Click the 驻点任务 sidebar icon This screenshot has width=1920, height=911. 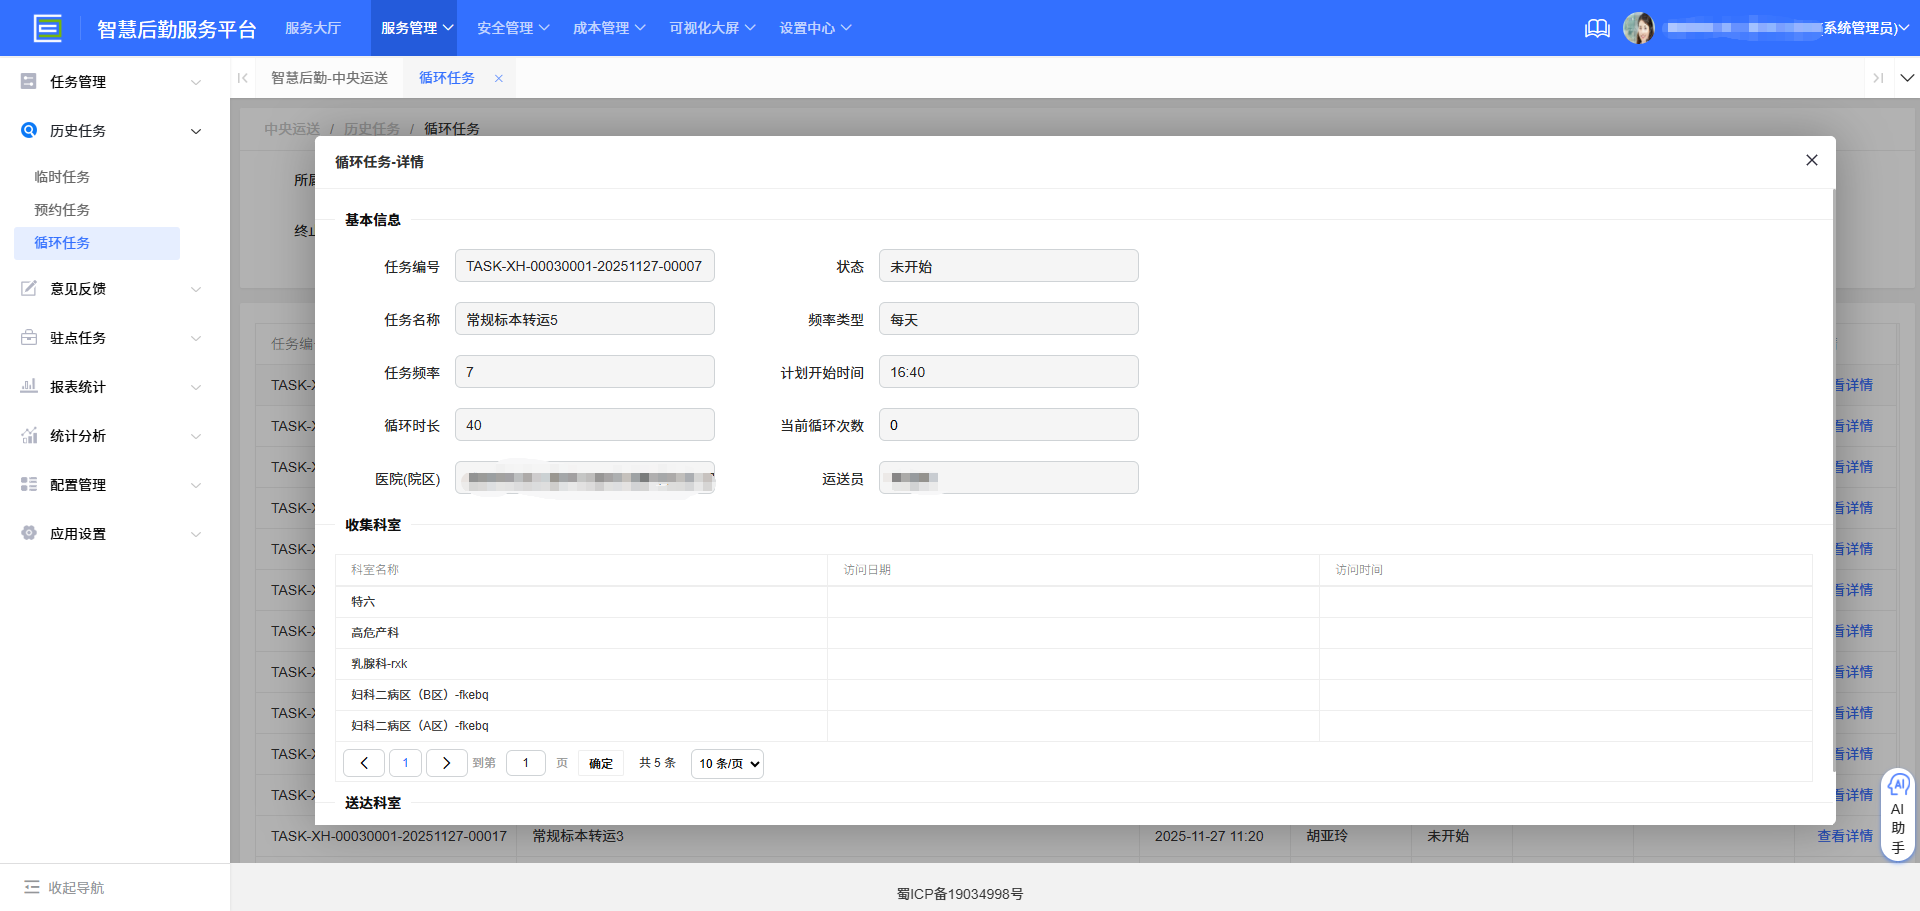pos(28,337)
